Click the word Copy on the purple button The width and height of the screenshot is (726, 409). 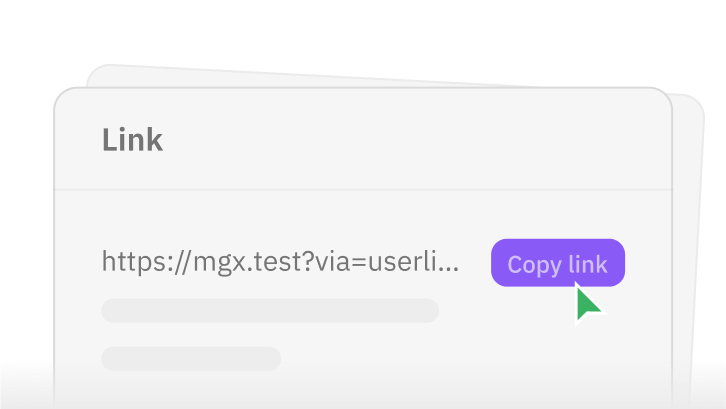coord(534,264)
